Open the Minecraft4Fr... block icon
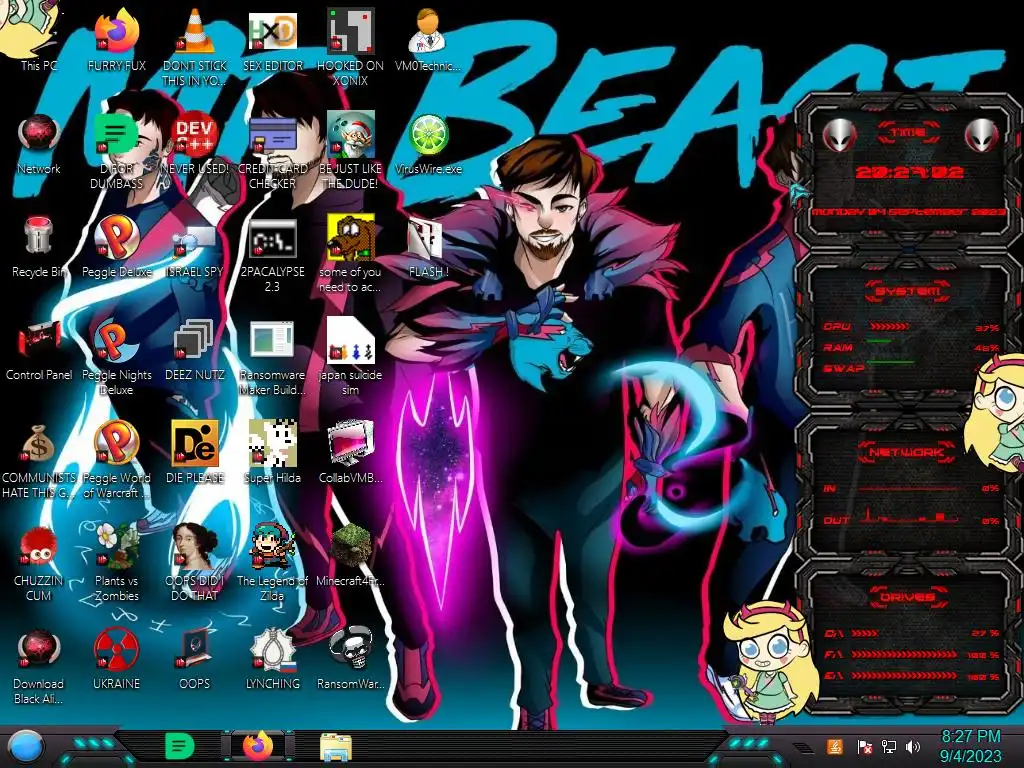The width and height of the screenshot is (1024, 768). (x=350, y=556)
